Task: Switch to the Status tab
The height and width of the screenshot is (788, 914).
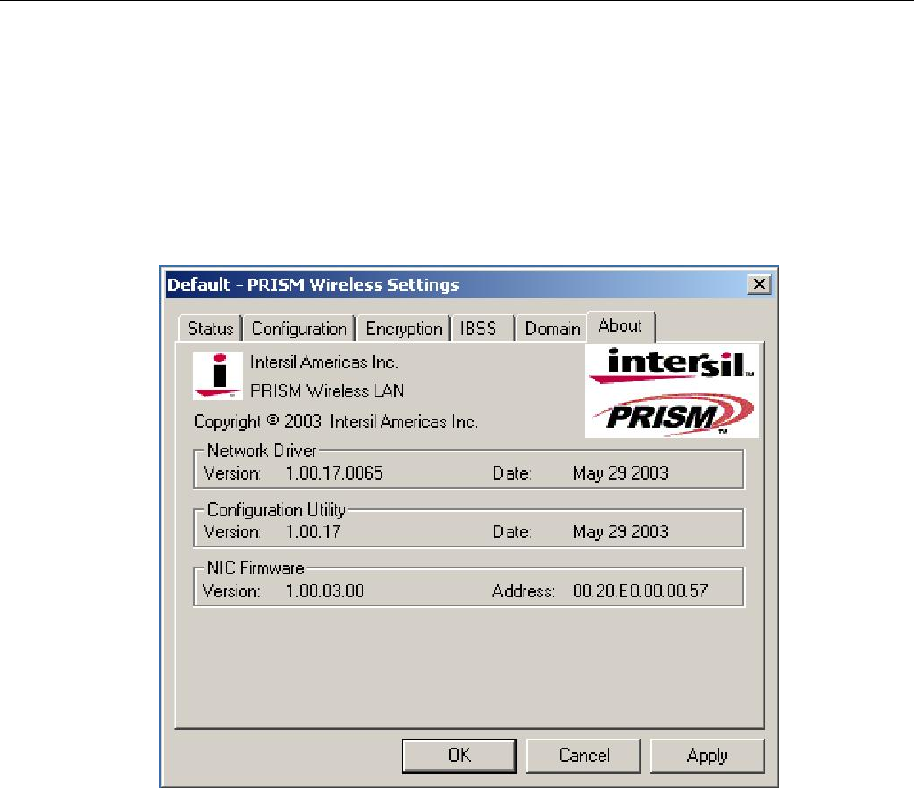Action: [210, 329]
